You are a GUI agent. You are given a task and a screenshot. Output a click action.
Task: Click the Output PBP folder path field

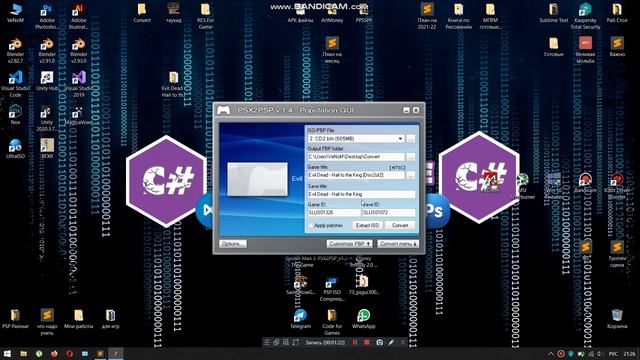point(356,157)
